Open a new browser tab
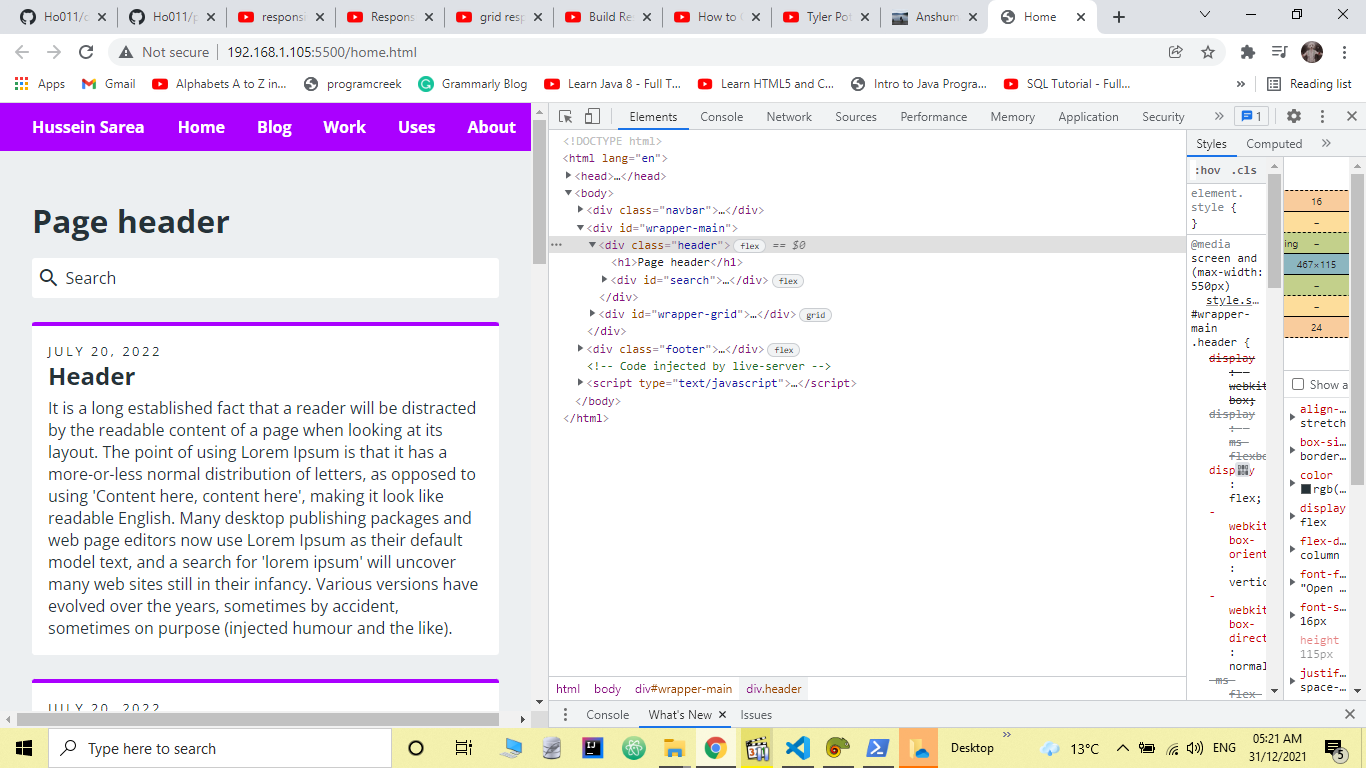Viewport: 1366px width, 768px height. [1119, 17]
